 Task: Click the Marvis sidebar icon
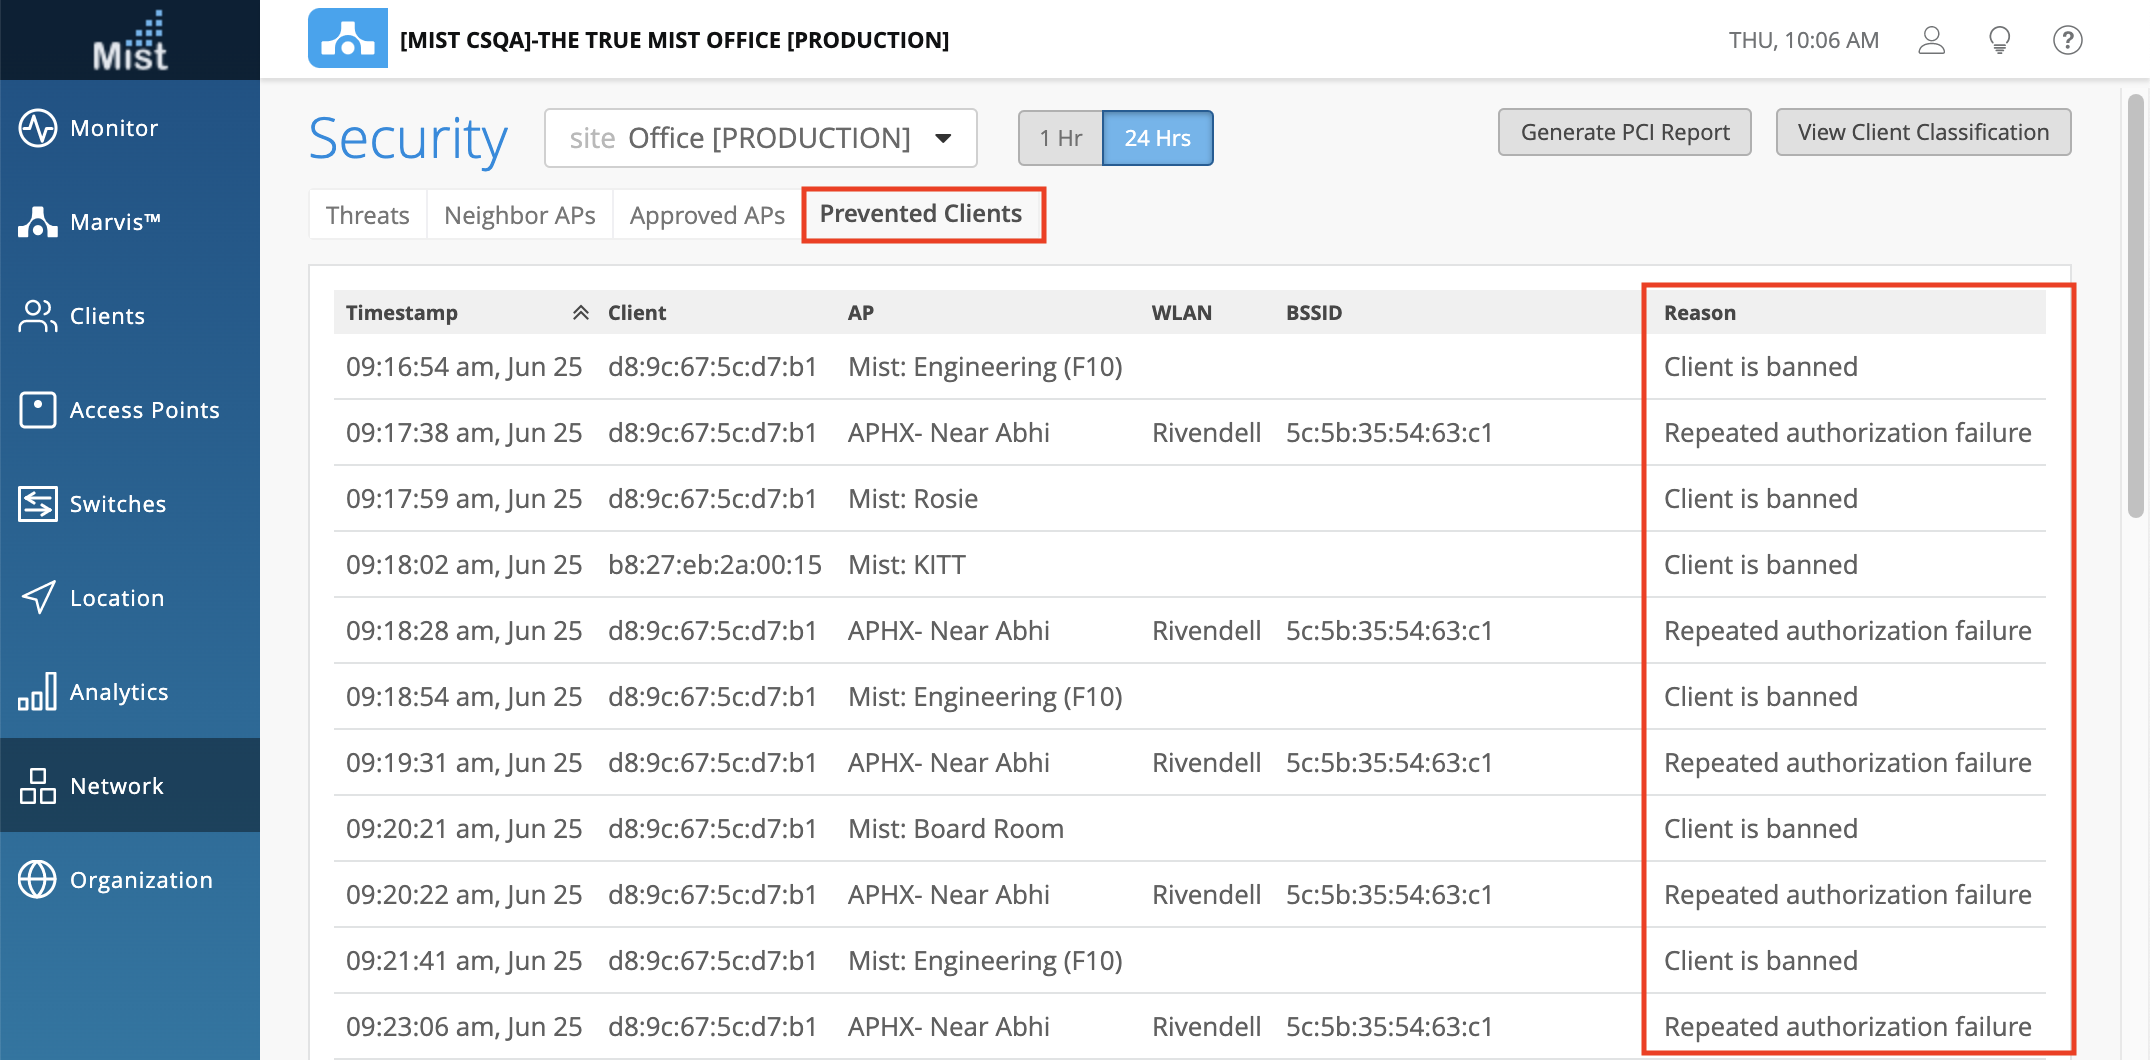click(38, 222)
